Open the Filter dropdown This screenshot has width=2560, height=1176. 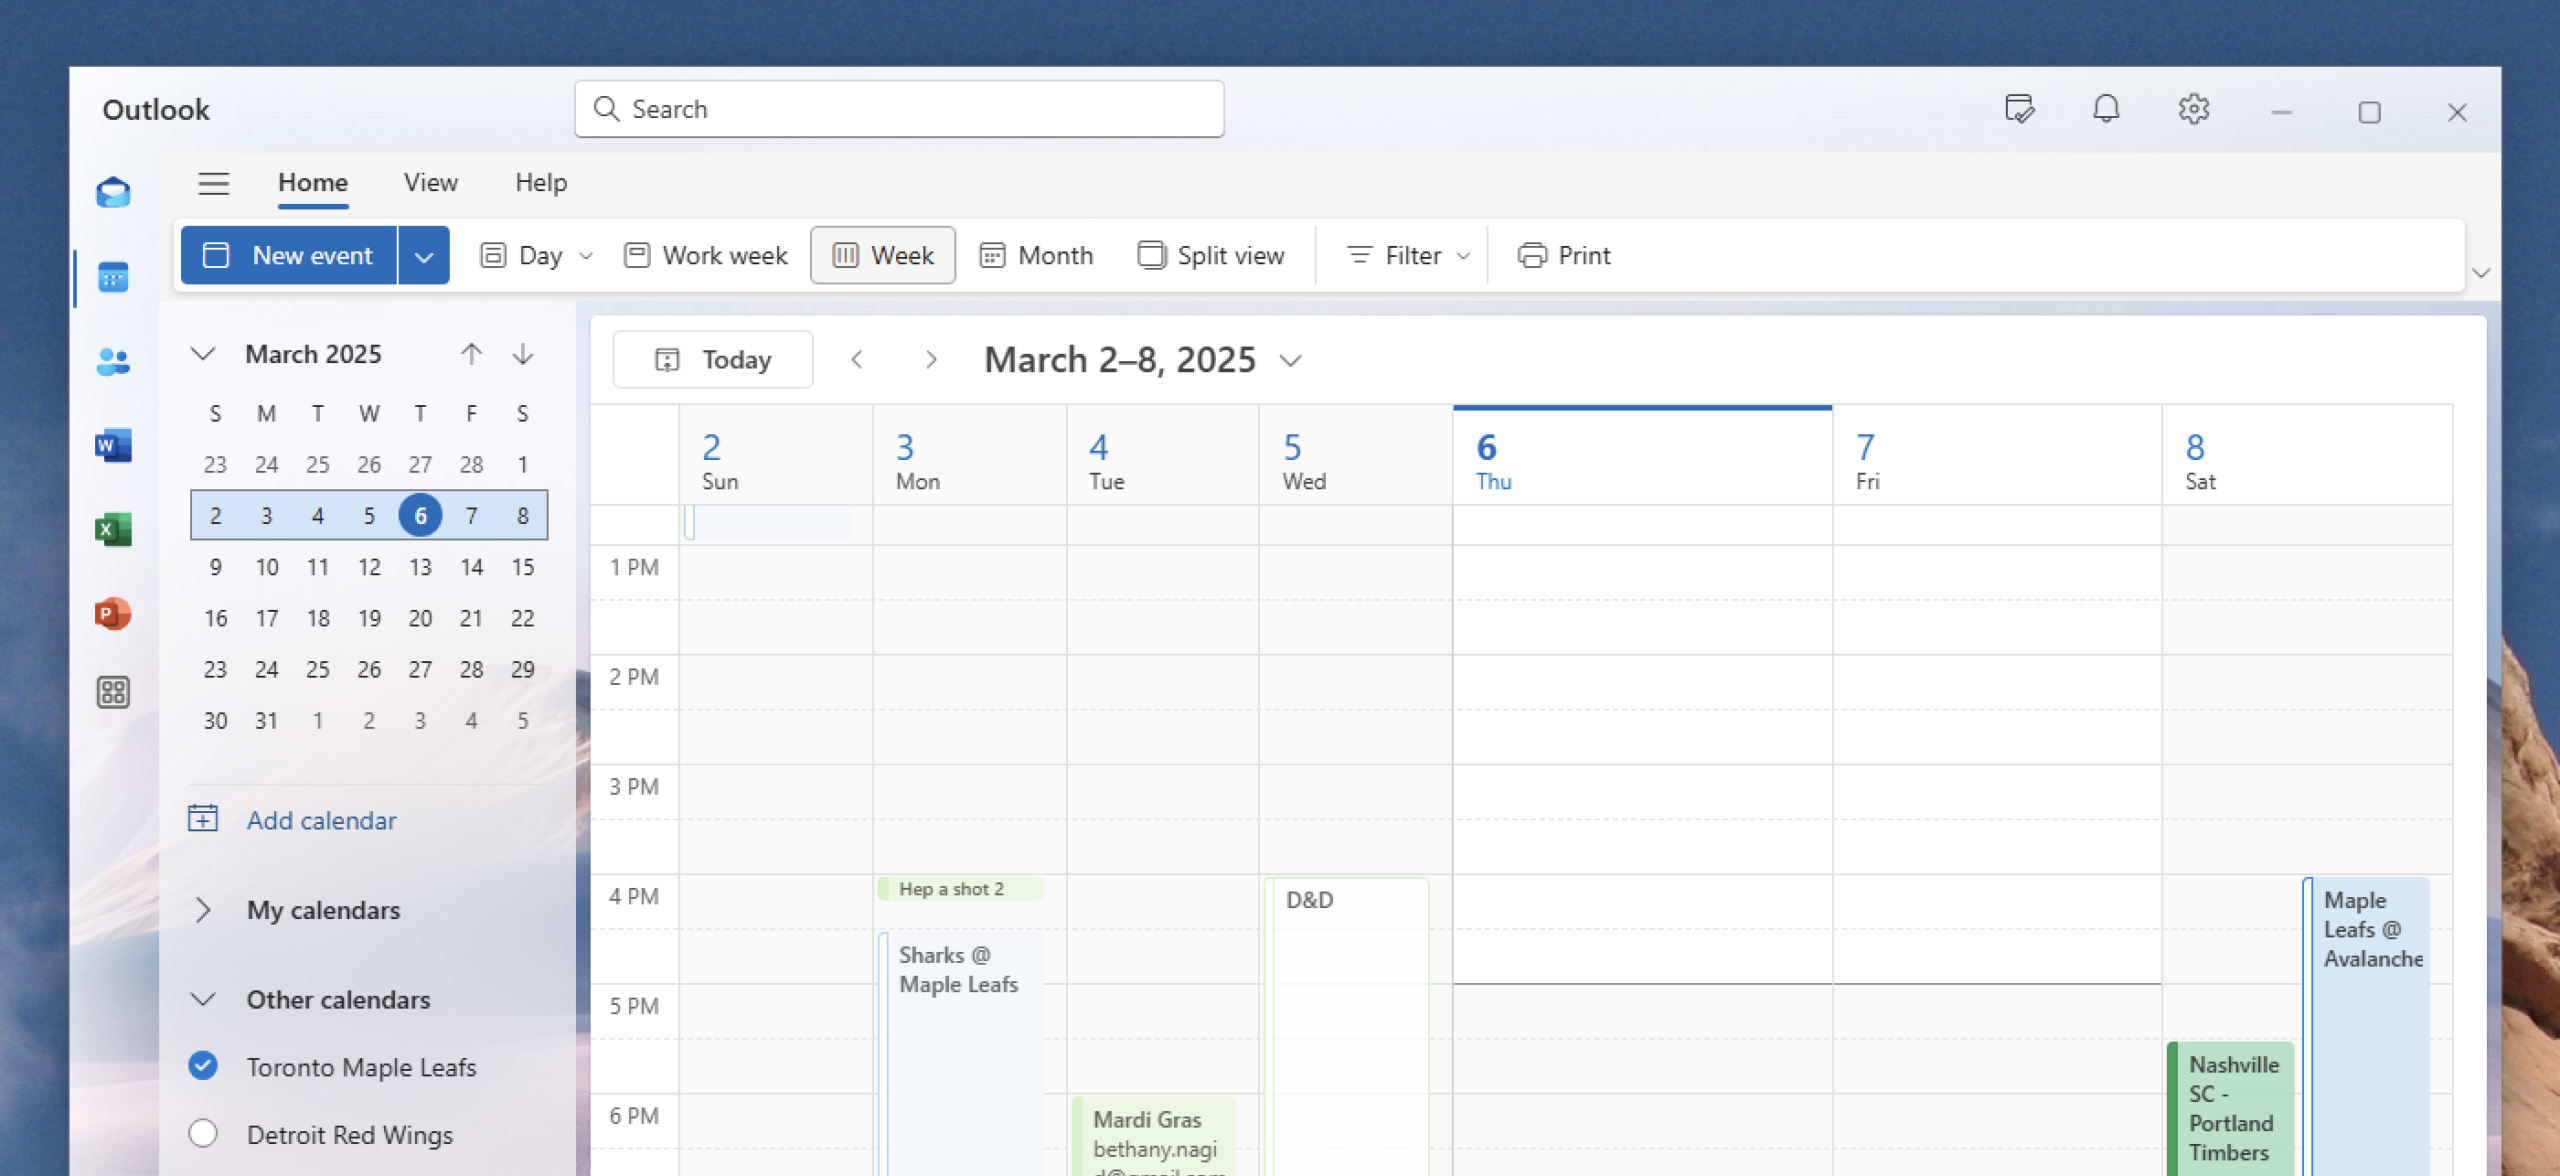(x=1409, y=256)
